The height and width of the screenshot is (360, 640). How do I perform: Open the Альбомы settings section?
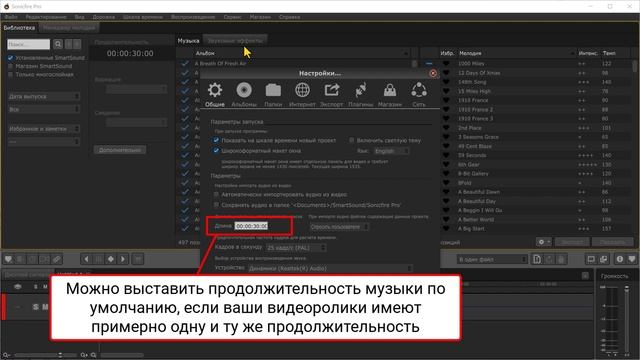244,95
